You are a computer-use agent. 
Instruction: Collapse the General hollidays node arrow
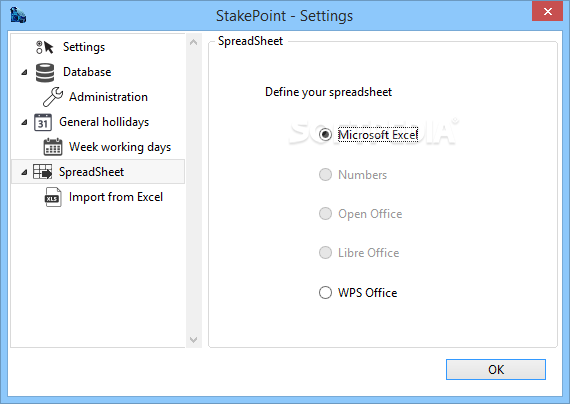[x=24, y=122]
